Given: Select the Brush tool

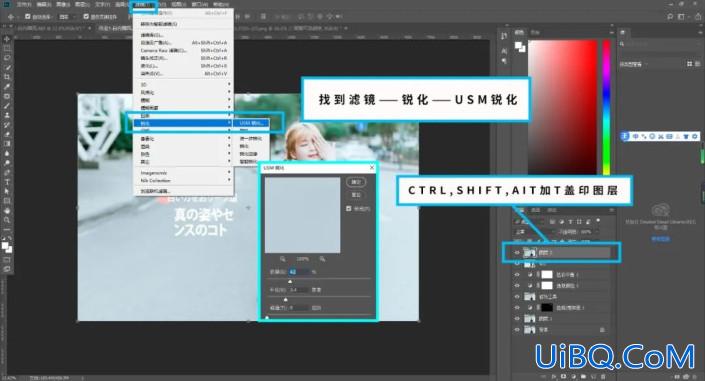Looking at the screenshot, I should point(7,106).
